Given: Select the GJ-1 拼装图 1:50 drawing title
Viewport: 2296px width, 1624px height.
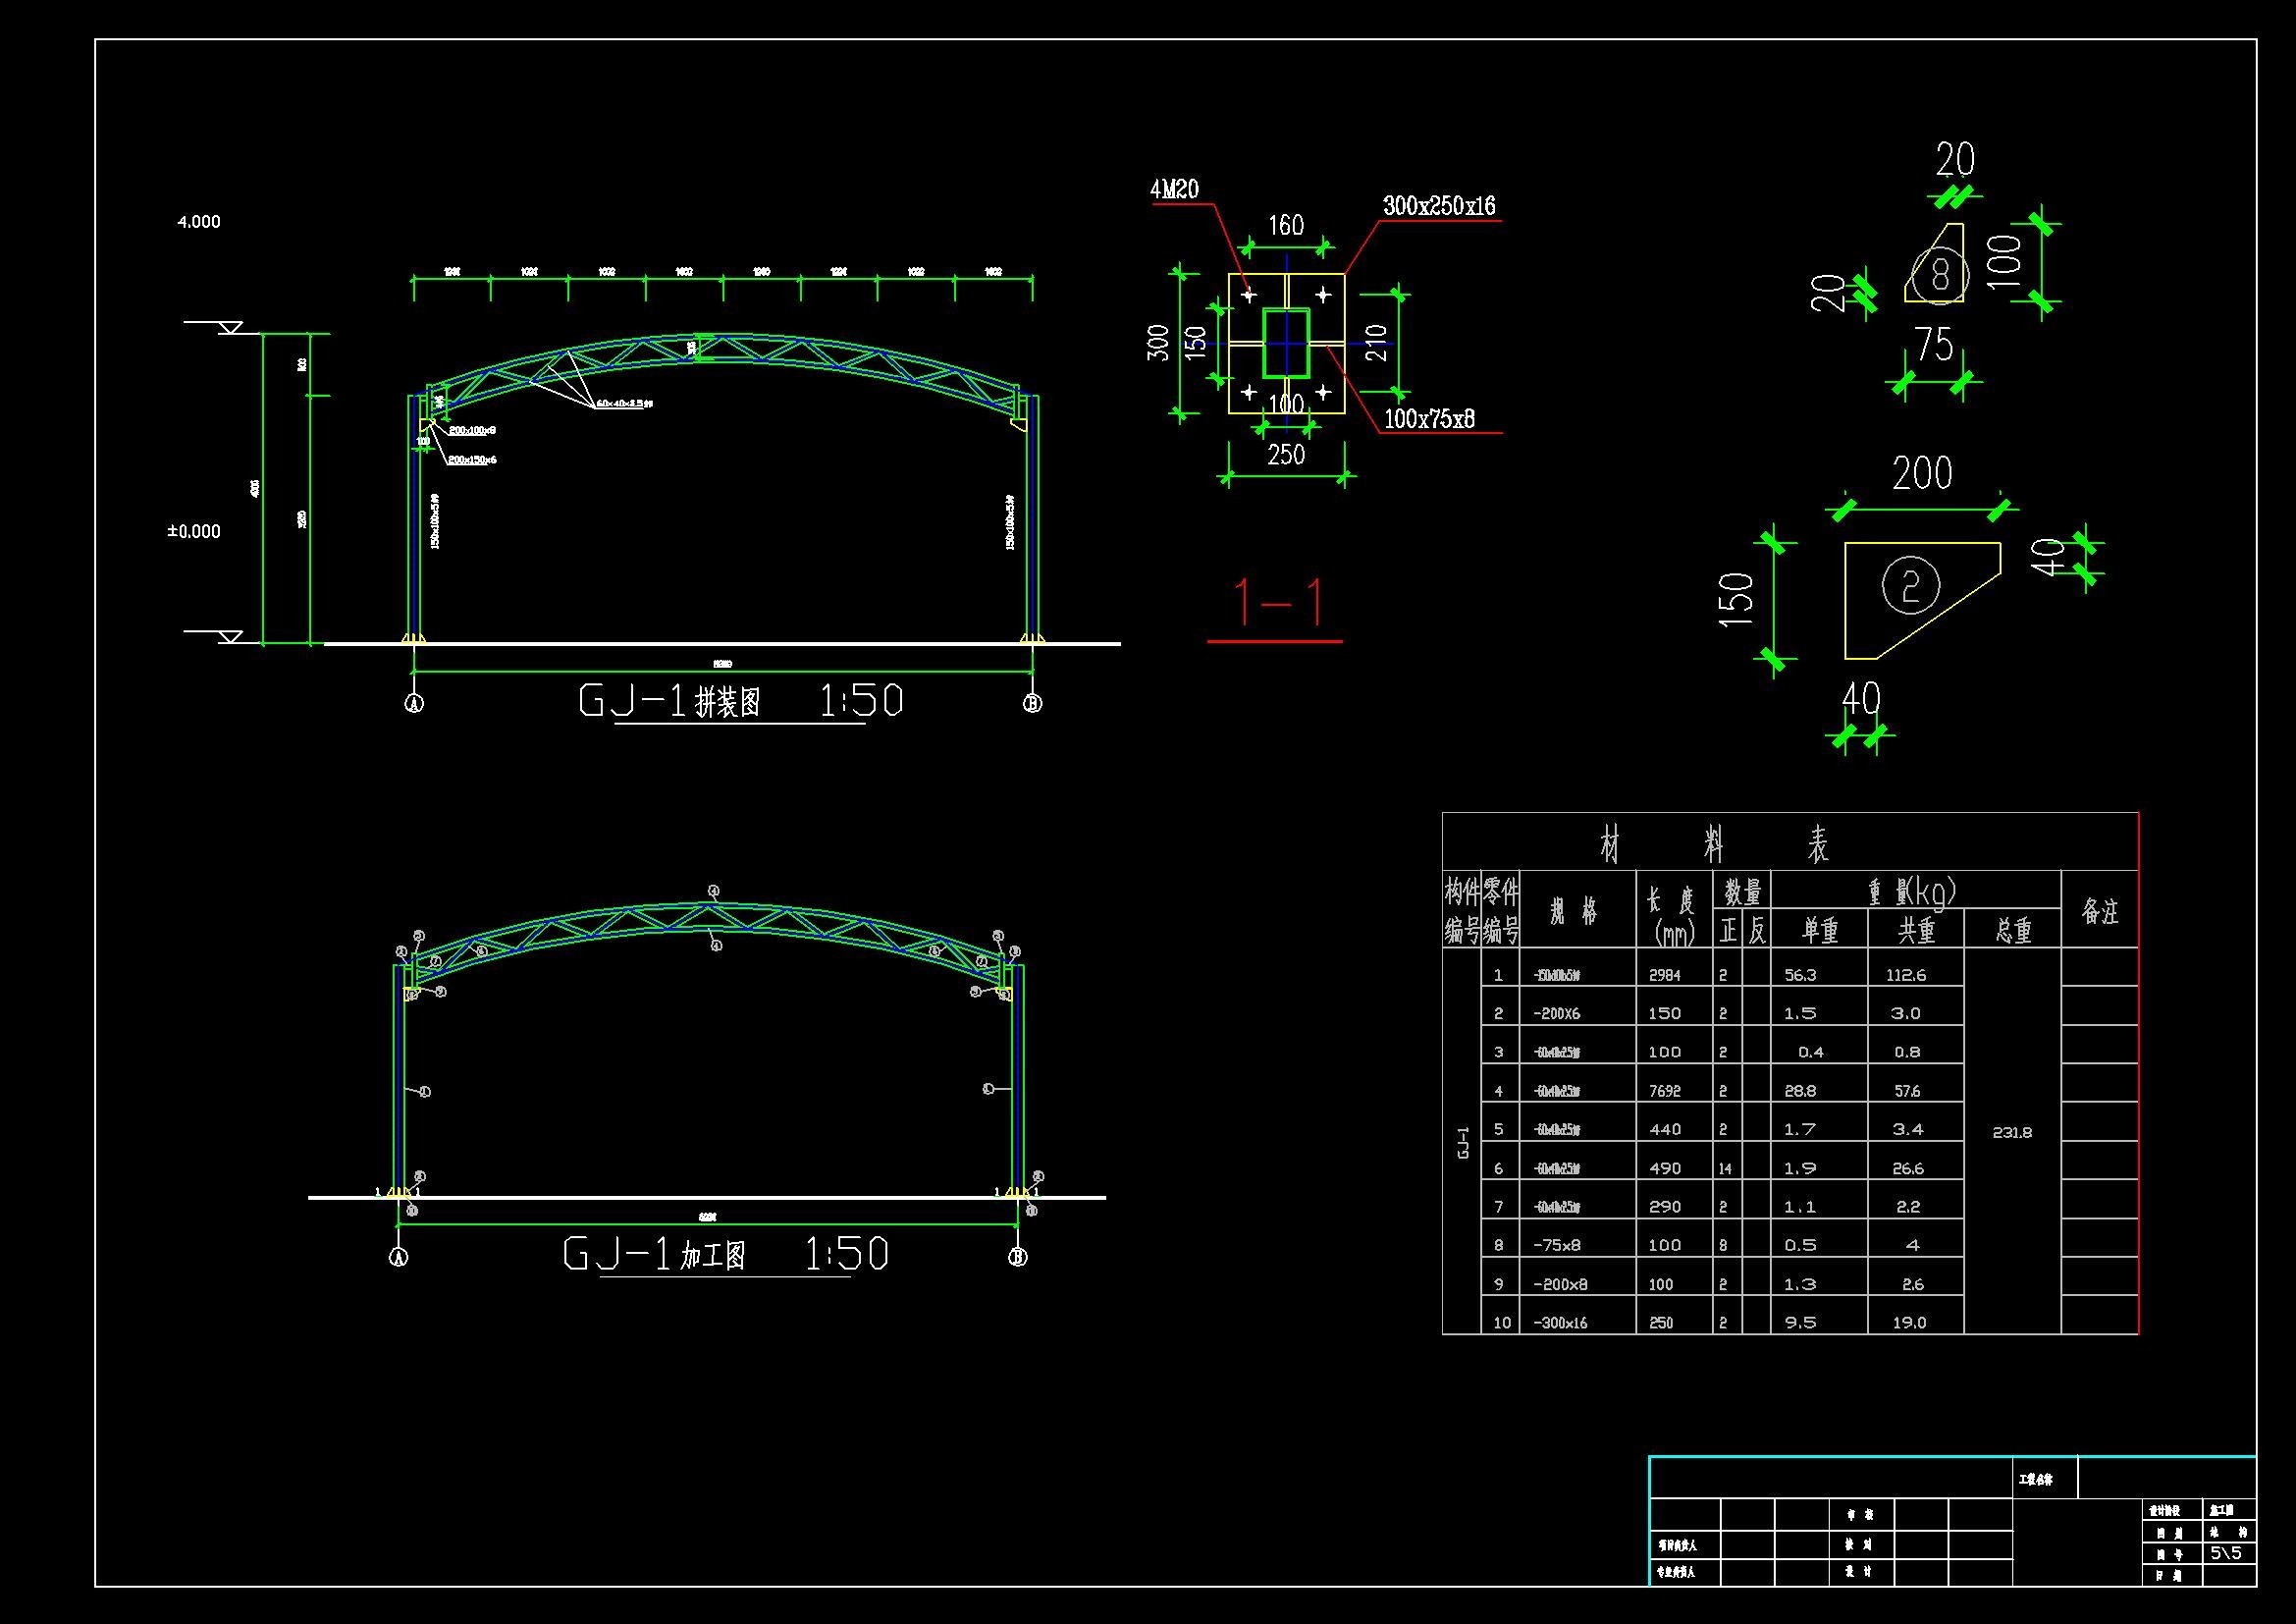Looking at the screenshot, I should pyautogui.click(x=741, y=700).
